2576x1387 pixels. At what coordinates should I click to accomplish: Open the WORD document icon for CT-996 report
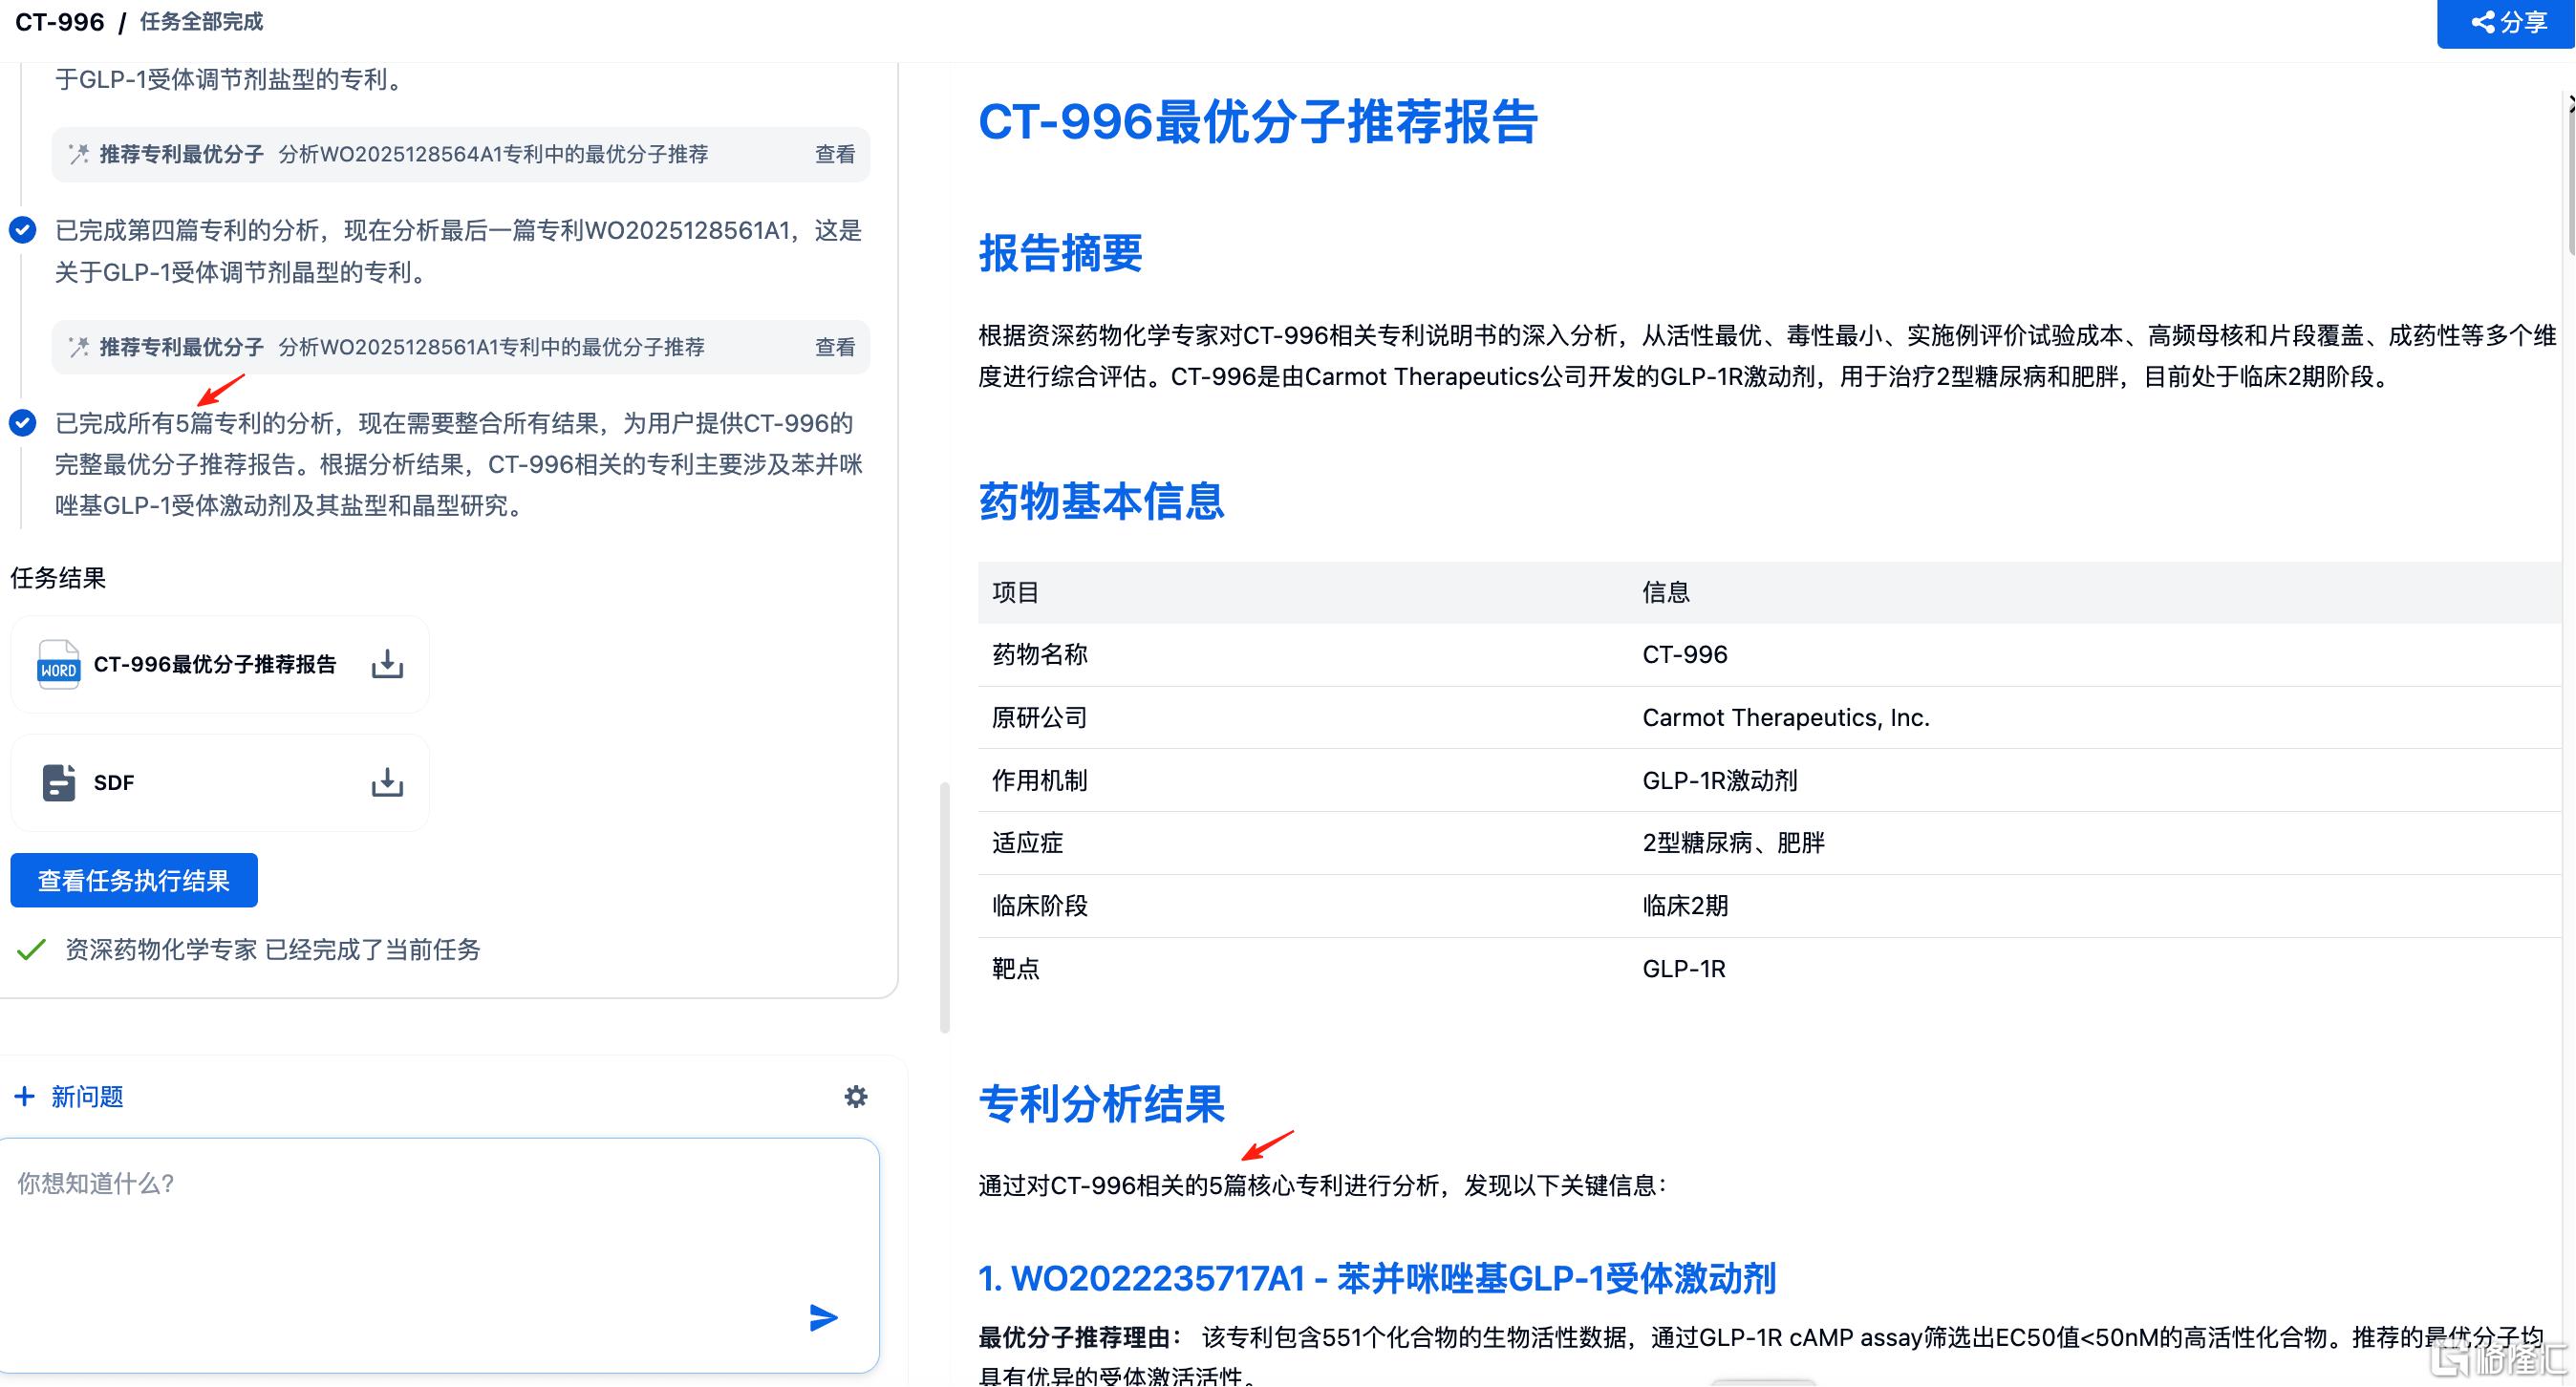coord(58,664)
